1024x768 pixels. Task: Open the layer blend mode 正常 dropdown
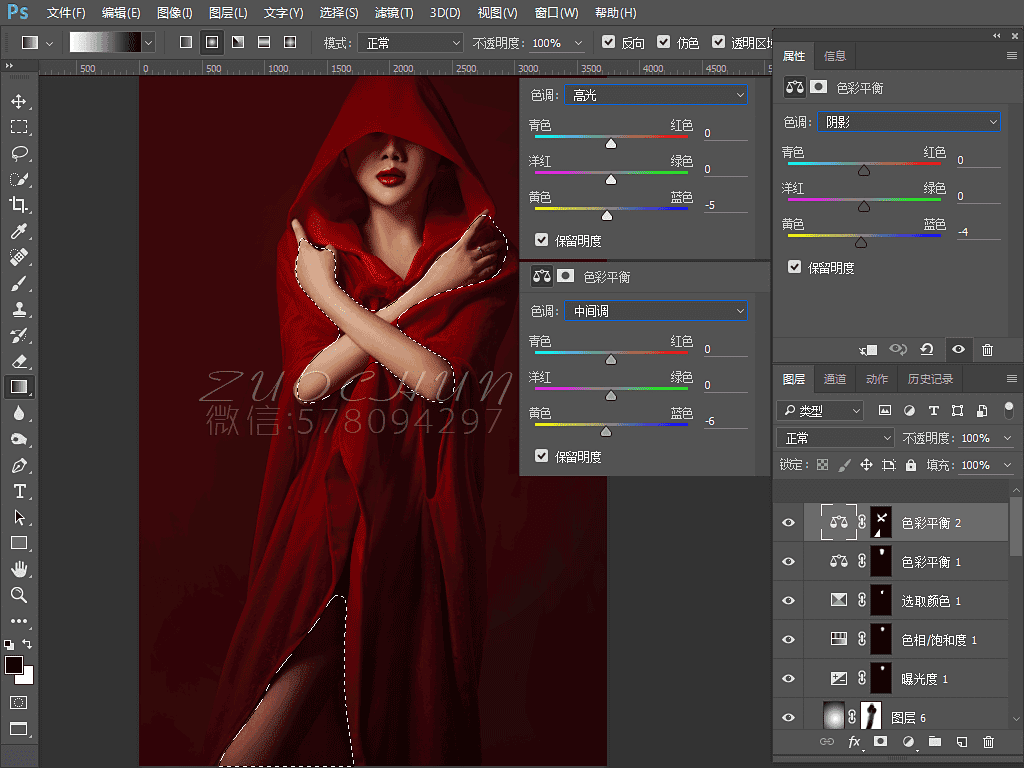(836, 438)
